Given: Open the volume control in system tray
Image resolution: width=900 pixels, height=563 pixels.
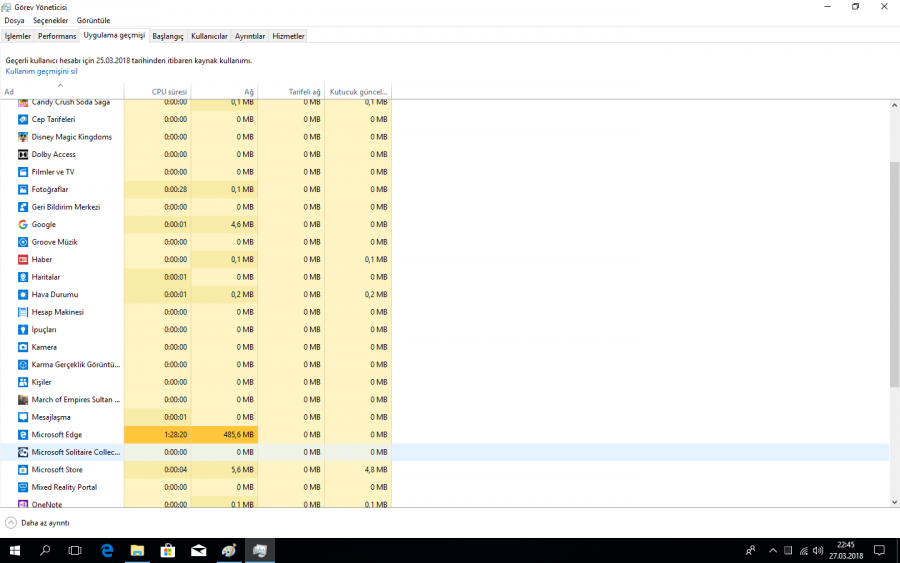Looking at the screenshot, I should 818,551.
